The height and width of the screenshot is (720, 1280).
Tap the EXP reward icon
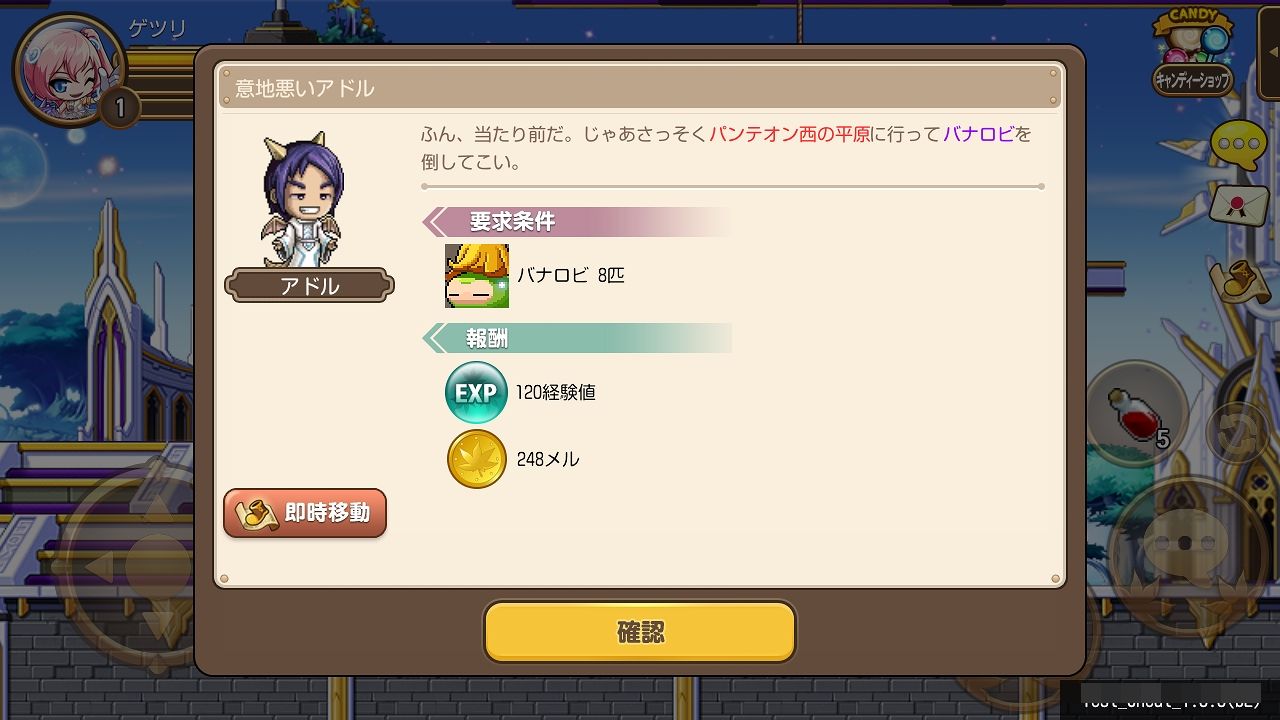(476, 392)
